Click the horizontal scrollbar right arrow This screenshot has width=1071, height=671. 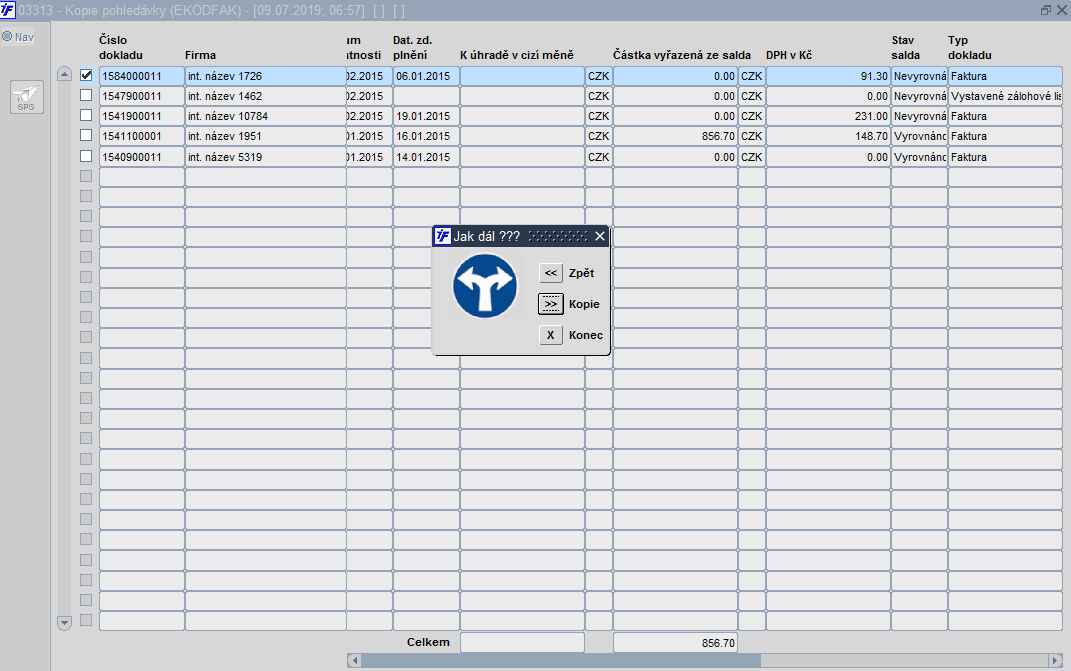pos(1055,660)
